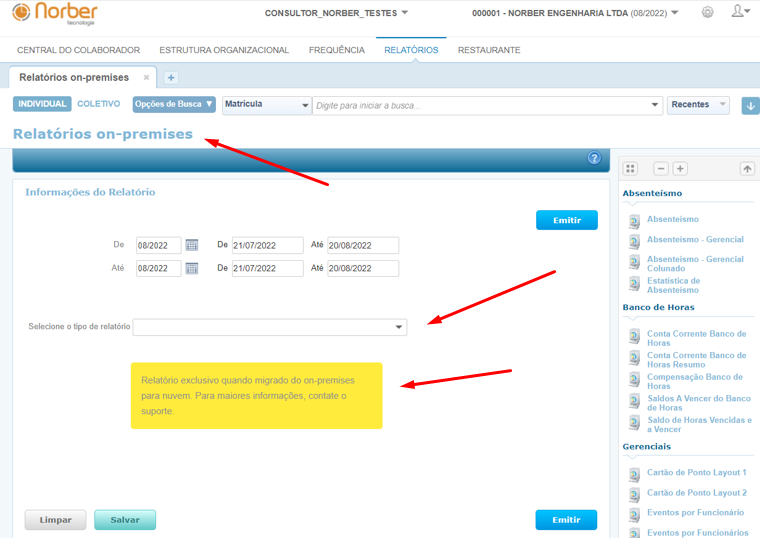Viewport: 760px width, 538px height.
Task: Click the blue help question mark icon
Action: 594,159
